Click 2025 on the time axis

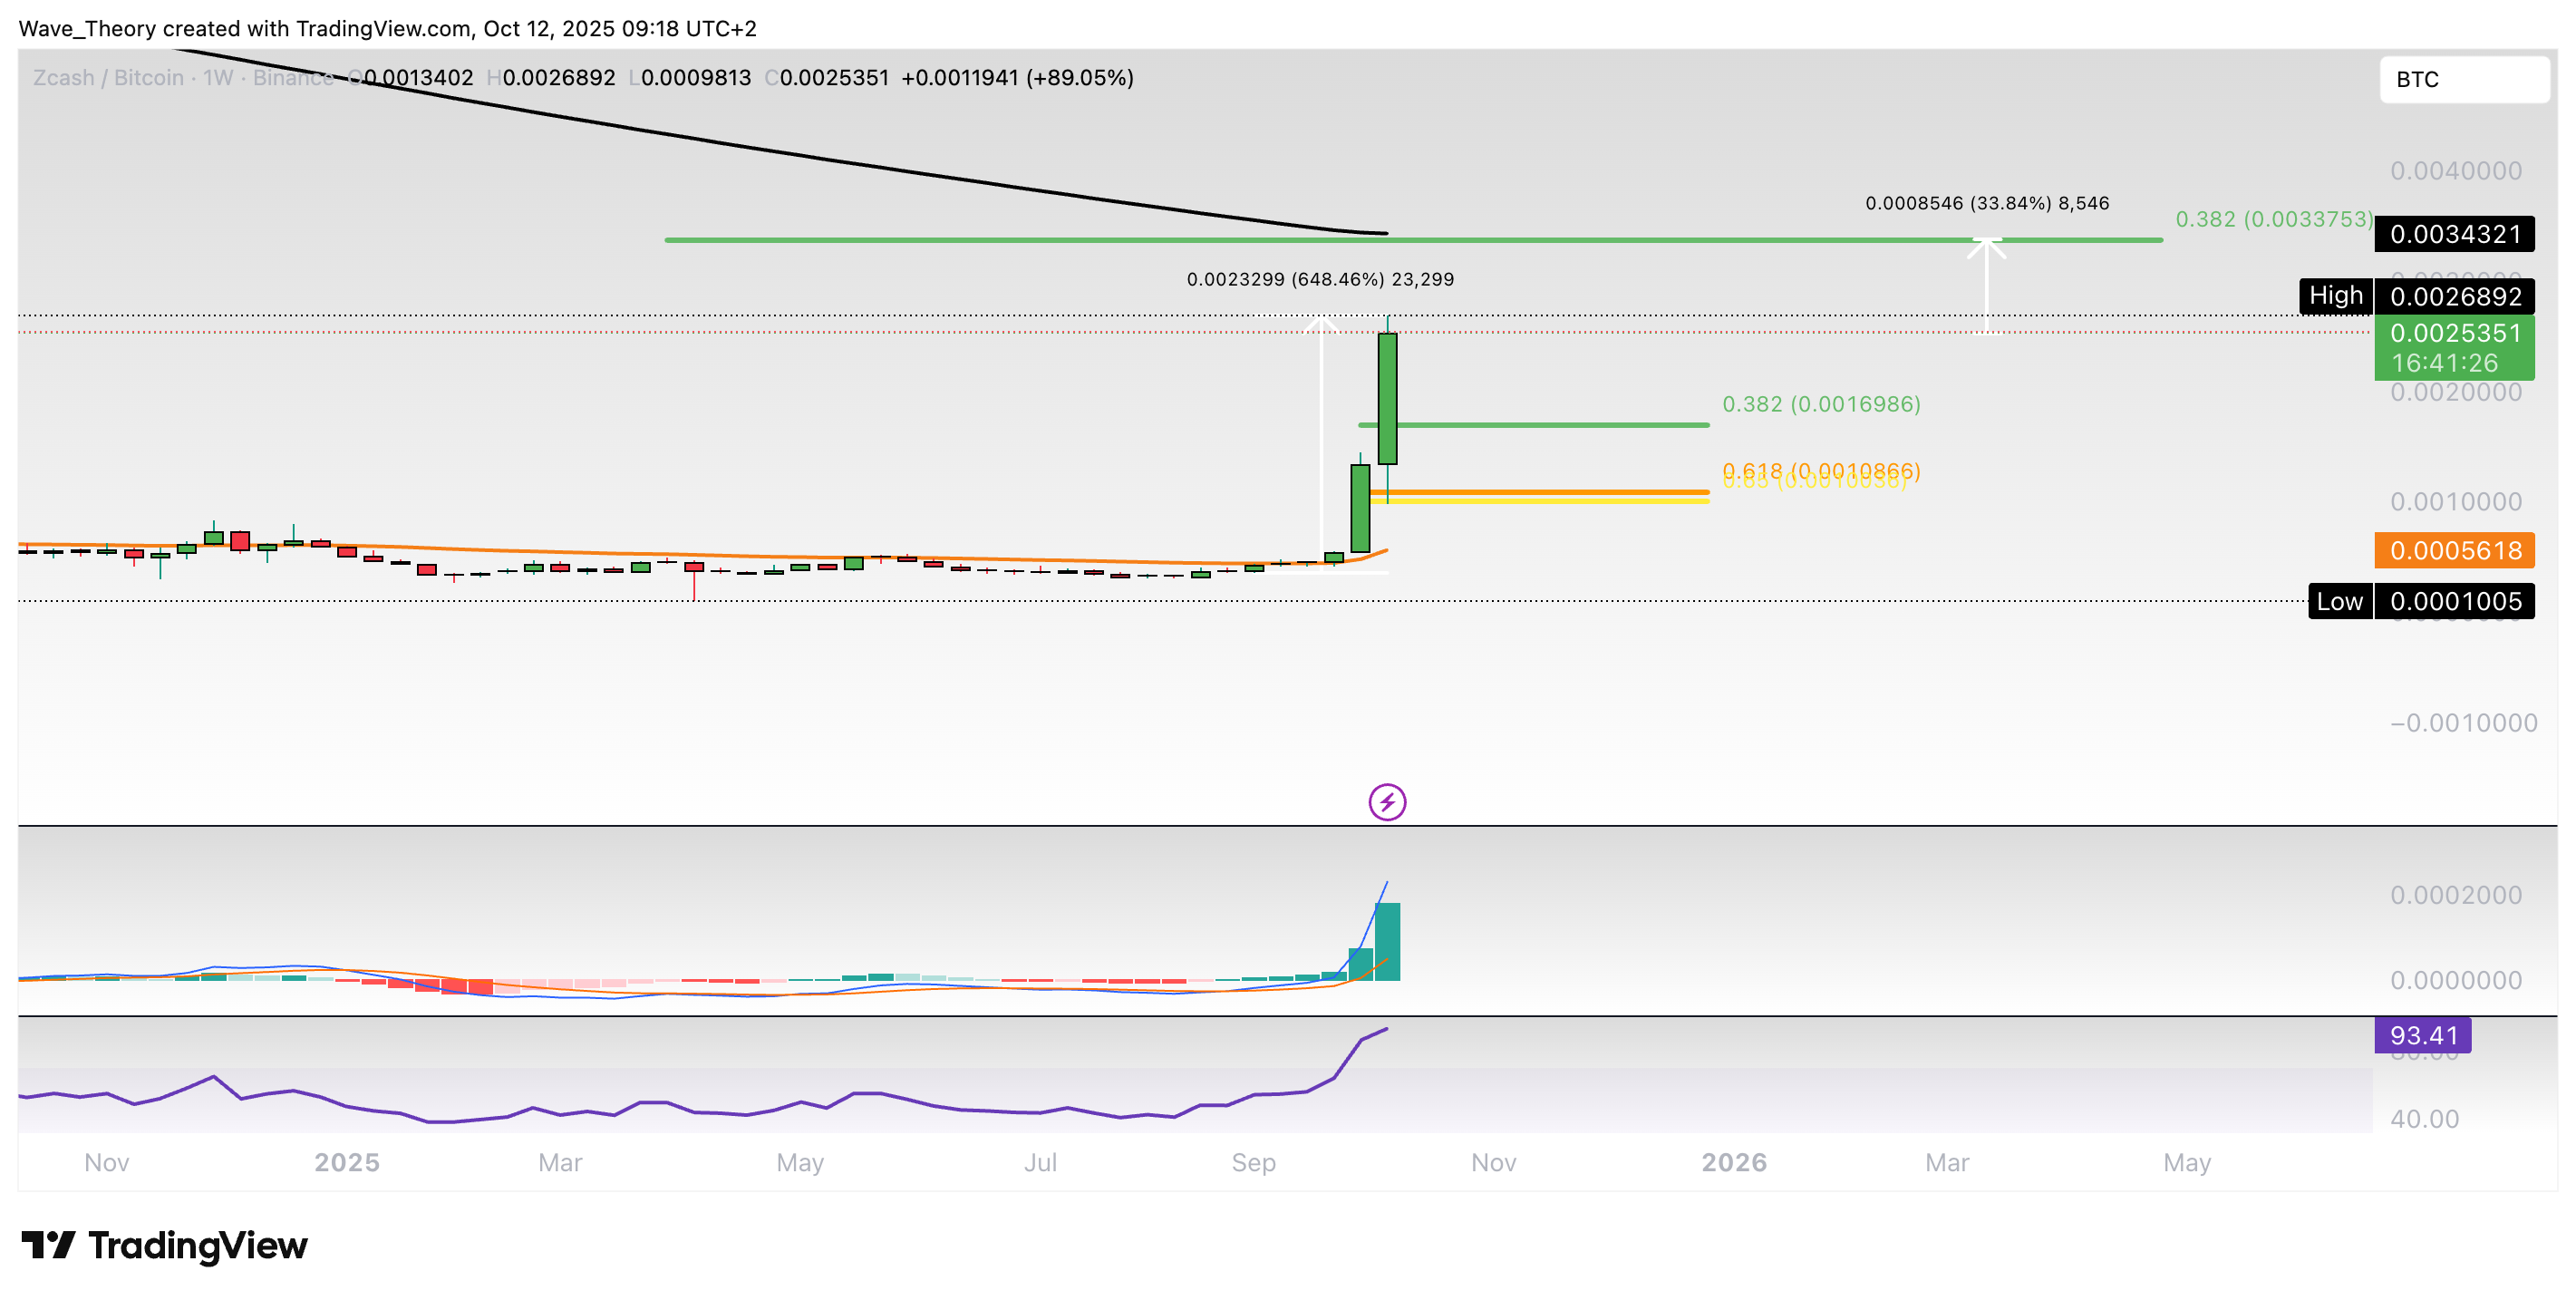(346, 1162)
